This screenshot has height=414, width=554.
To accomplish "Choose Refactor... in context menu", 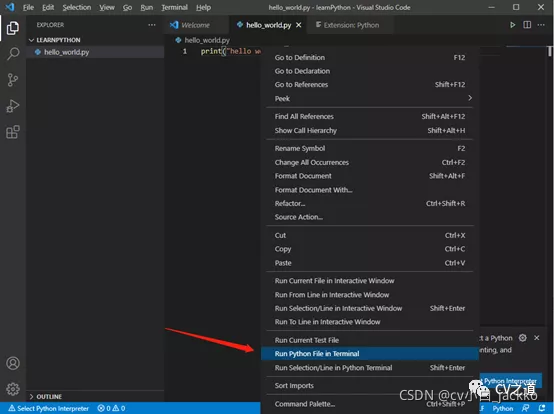I will pyautogui.click(x=370, y=203).
